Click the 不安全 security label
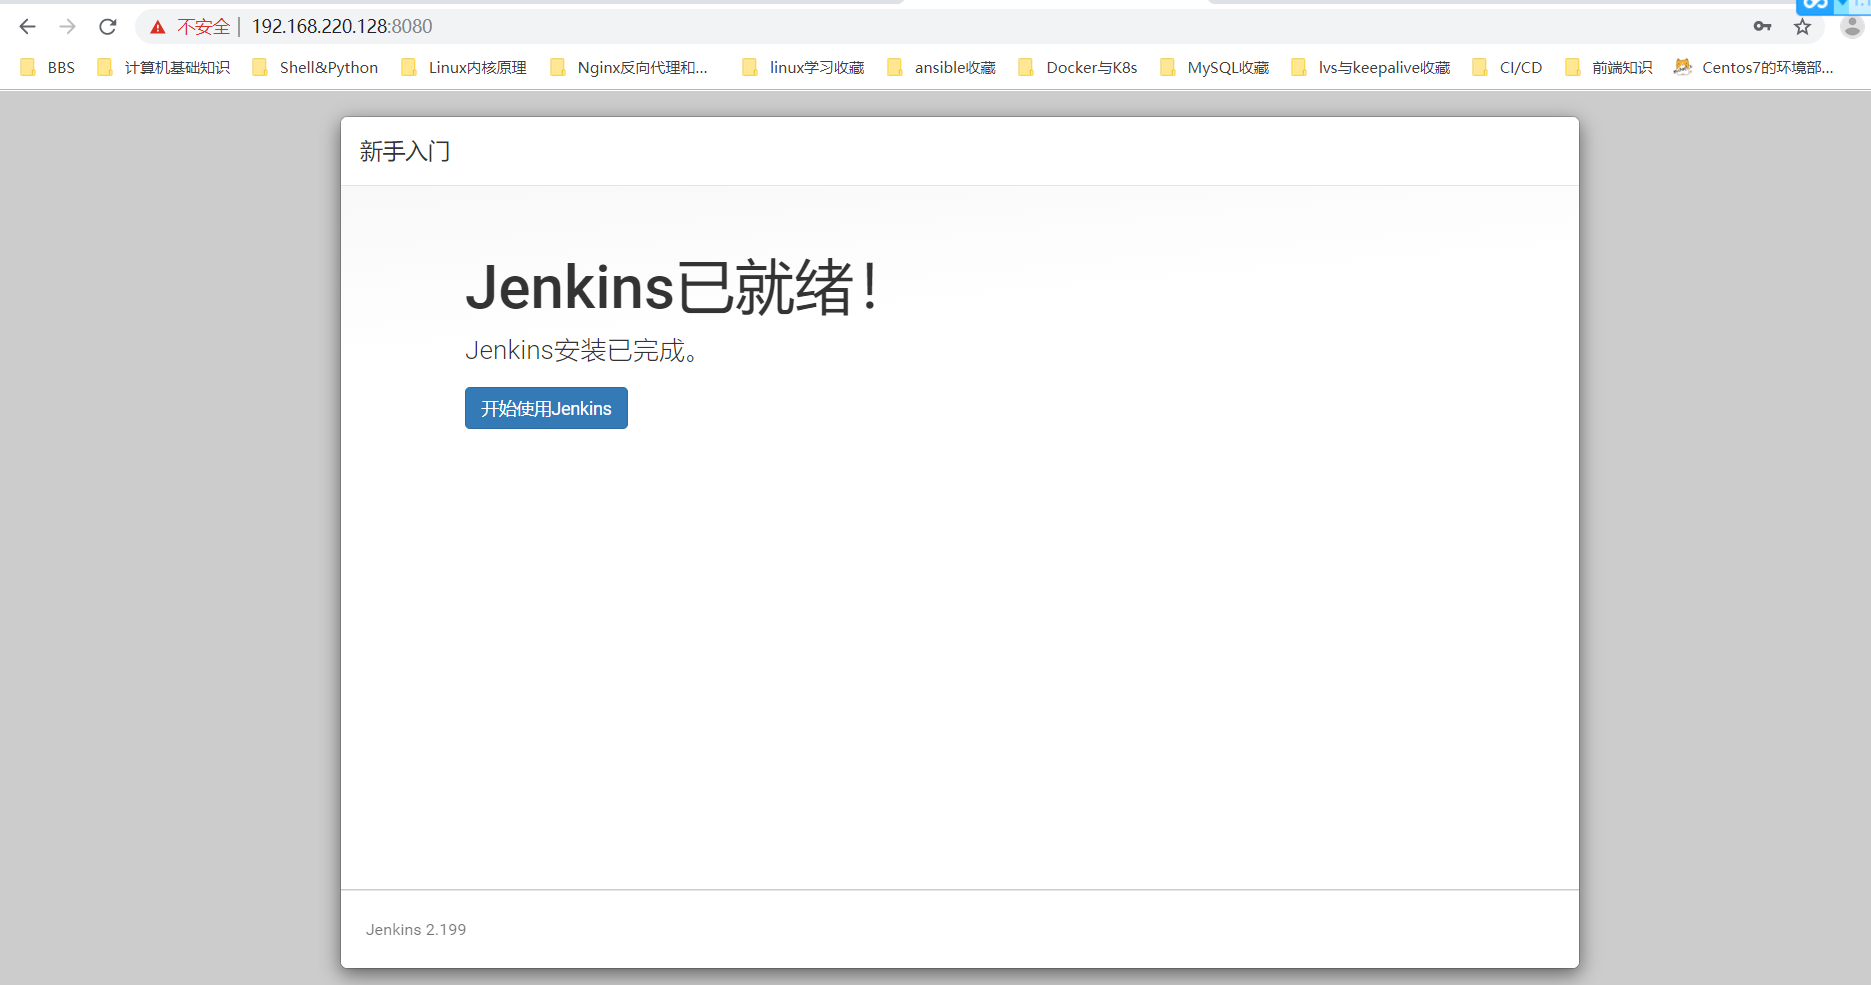The width and height of the screenshot is (1871, 985). click(204, 27)
